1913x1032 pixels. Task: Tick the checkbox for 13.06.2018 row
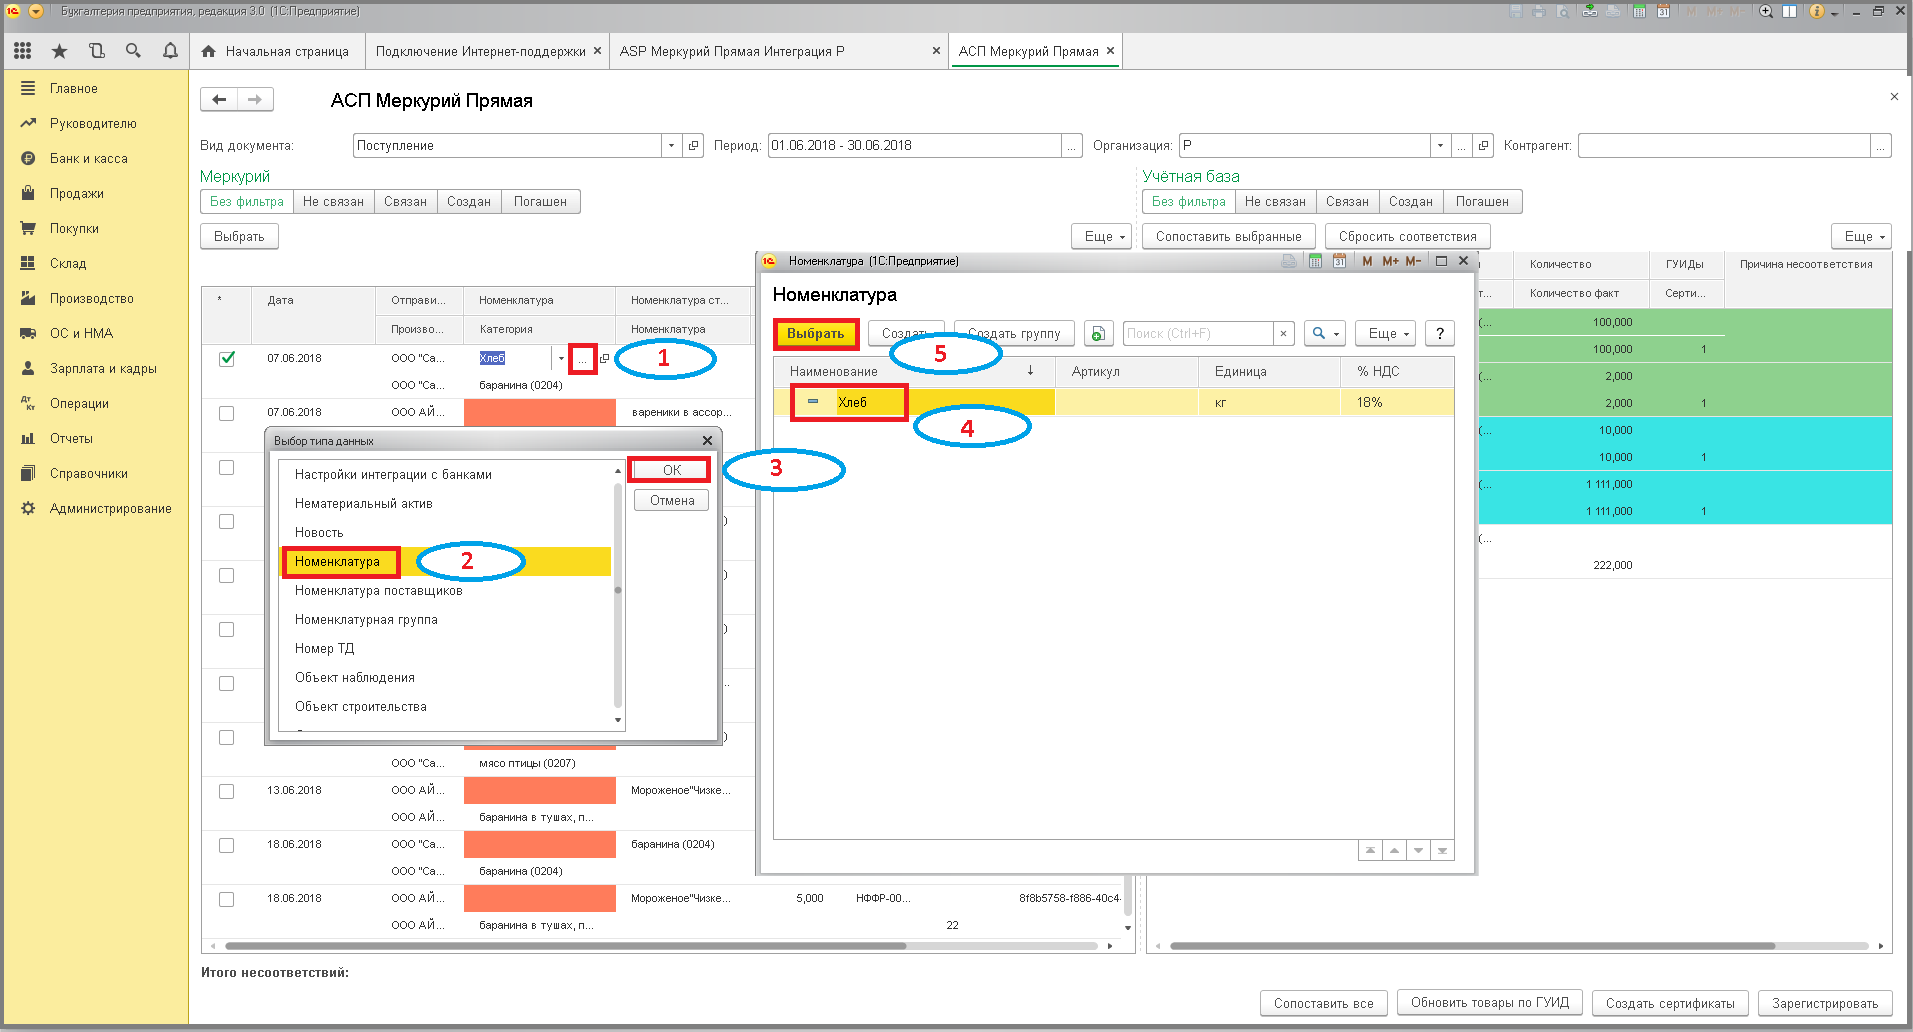point(227,791)
